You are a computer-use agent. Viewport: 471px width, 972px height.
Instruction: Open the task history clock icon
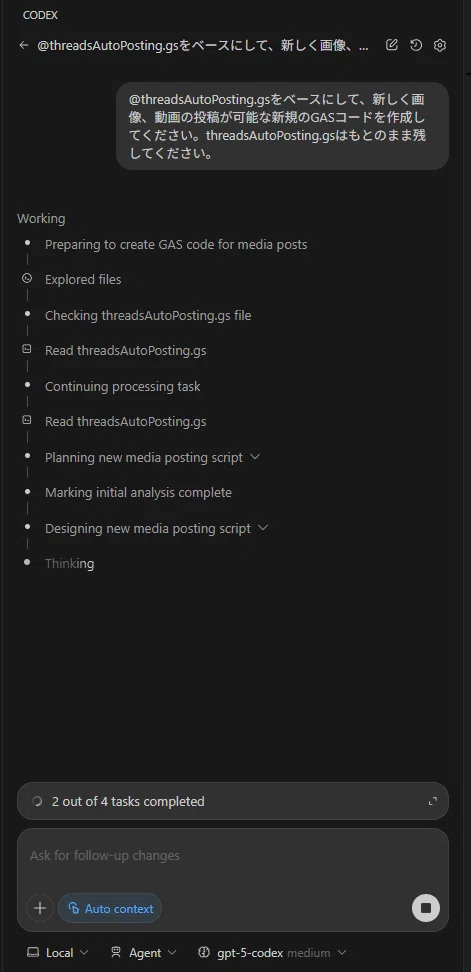(416, 45)
